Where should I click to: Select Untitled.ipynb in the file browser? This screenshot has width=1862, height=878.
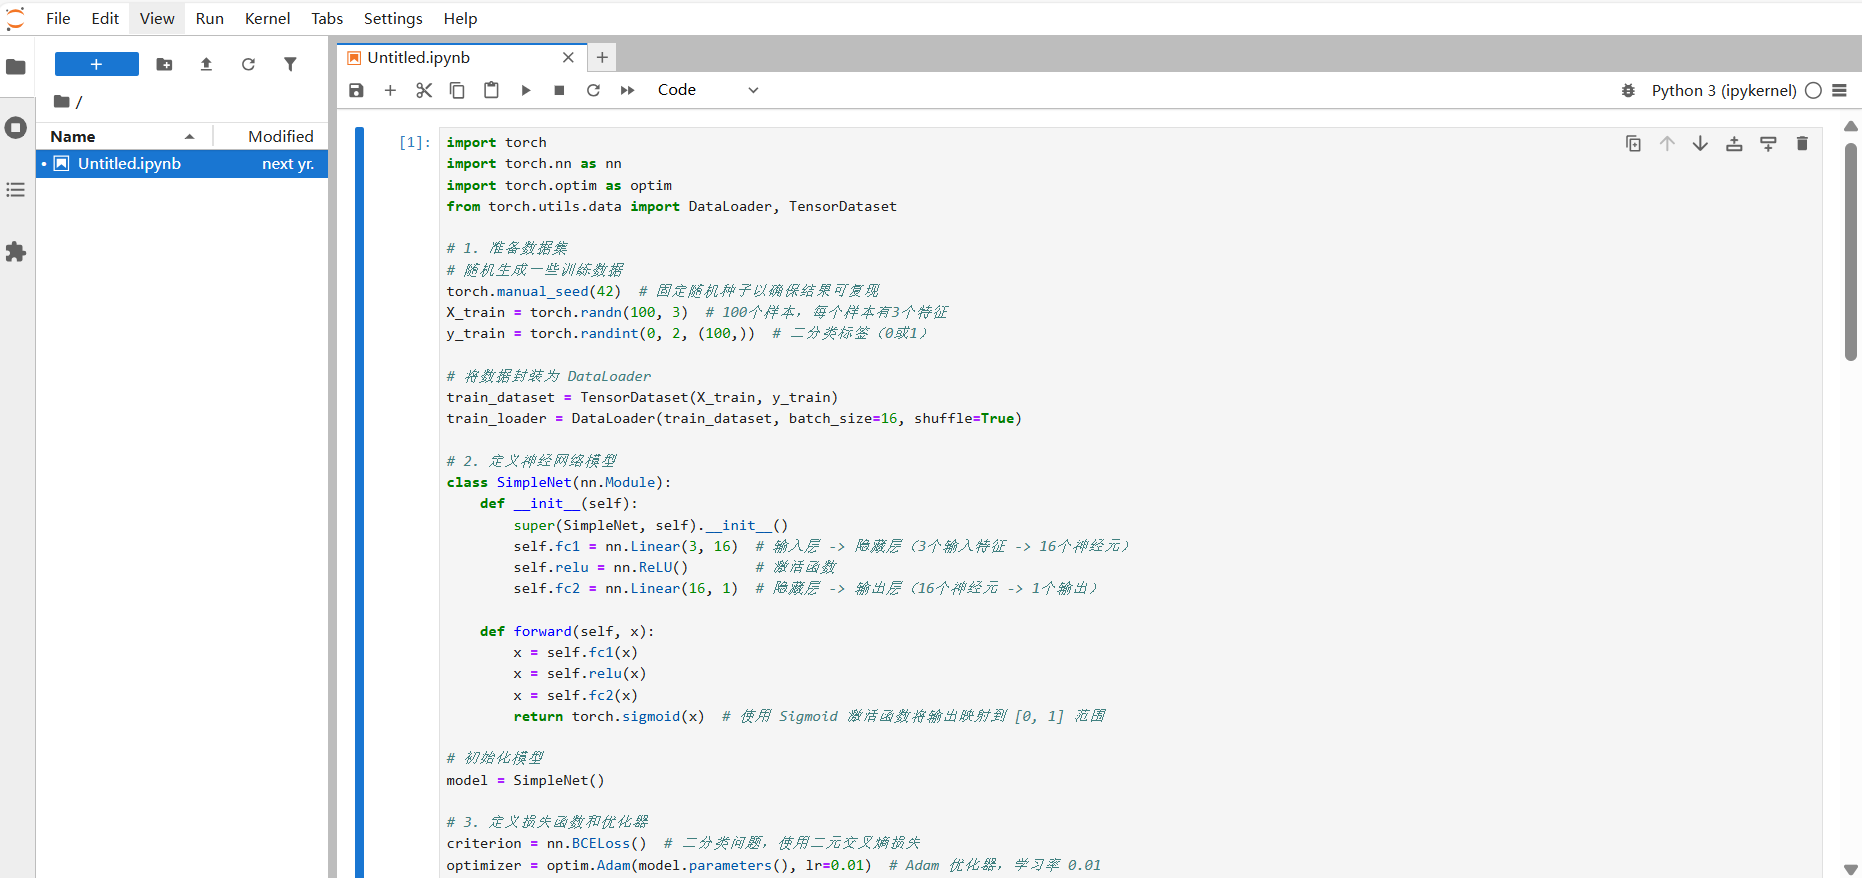[129, 164]
